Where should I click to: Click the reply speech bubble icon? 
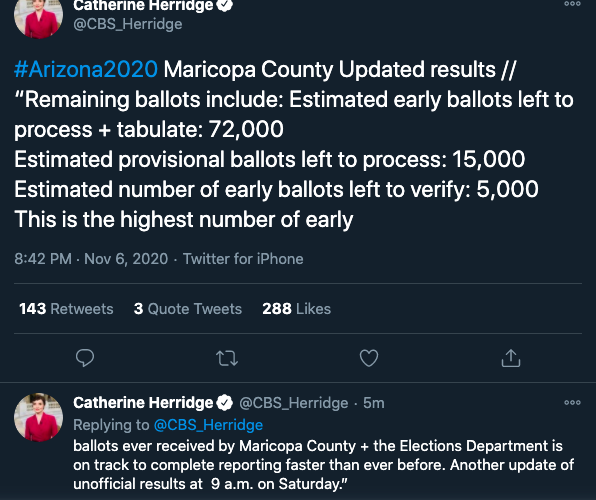pos(85,358)
